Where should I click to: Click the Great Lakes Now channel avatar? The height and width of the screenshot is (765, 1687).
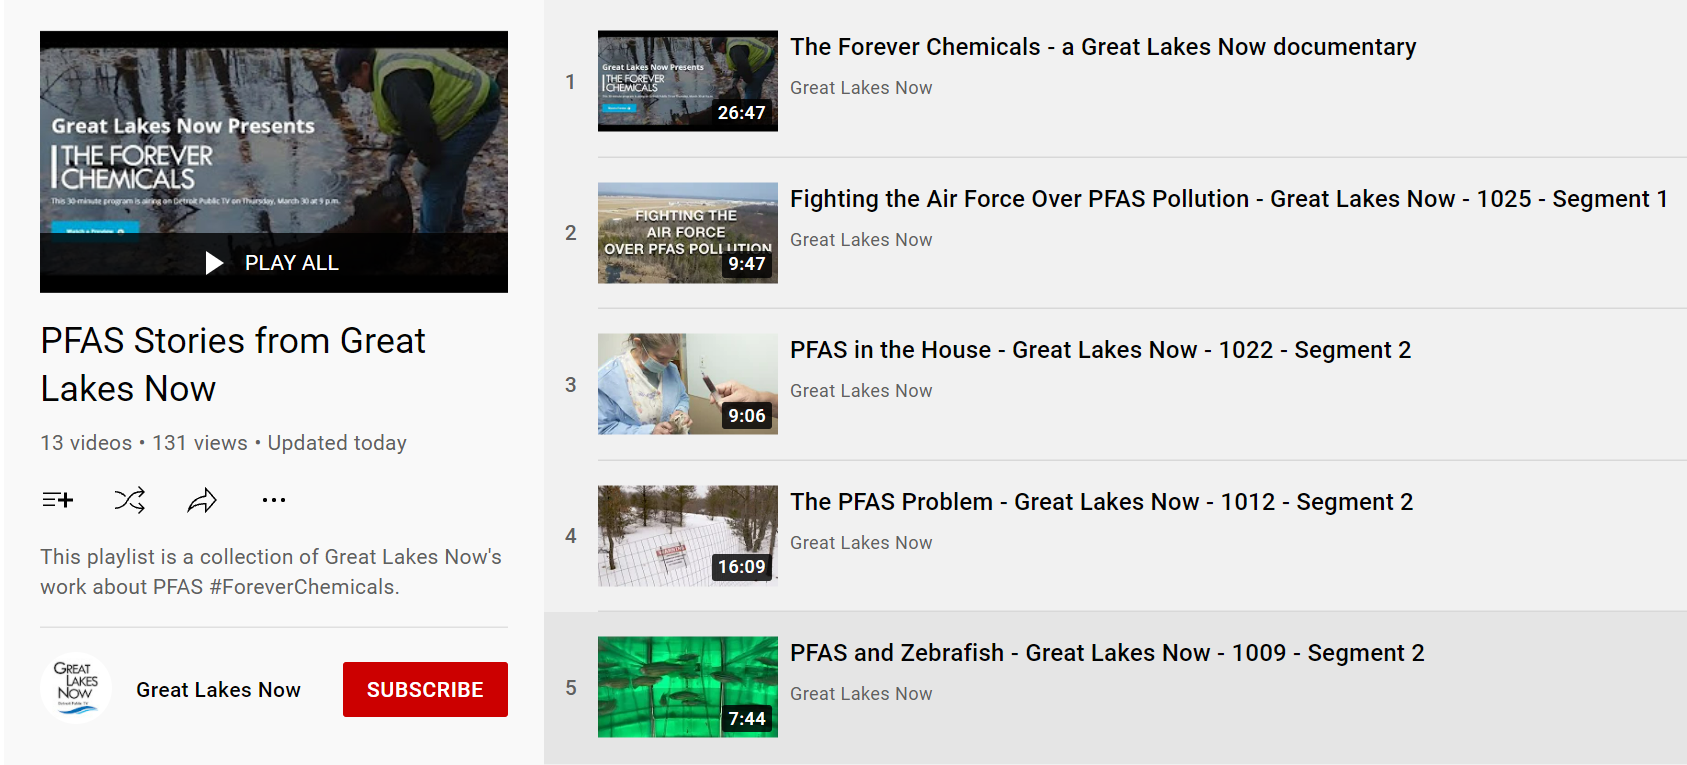(x=75, y=688)
